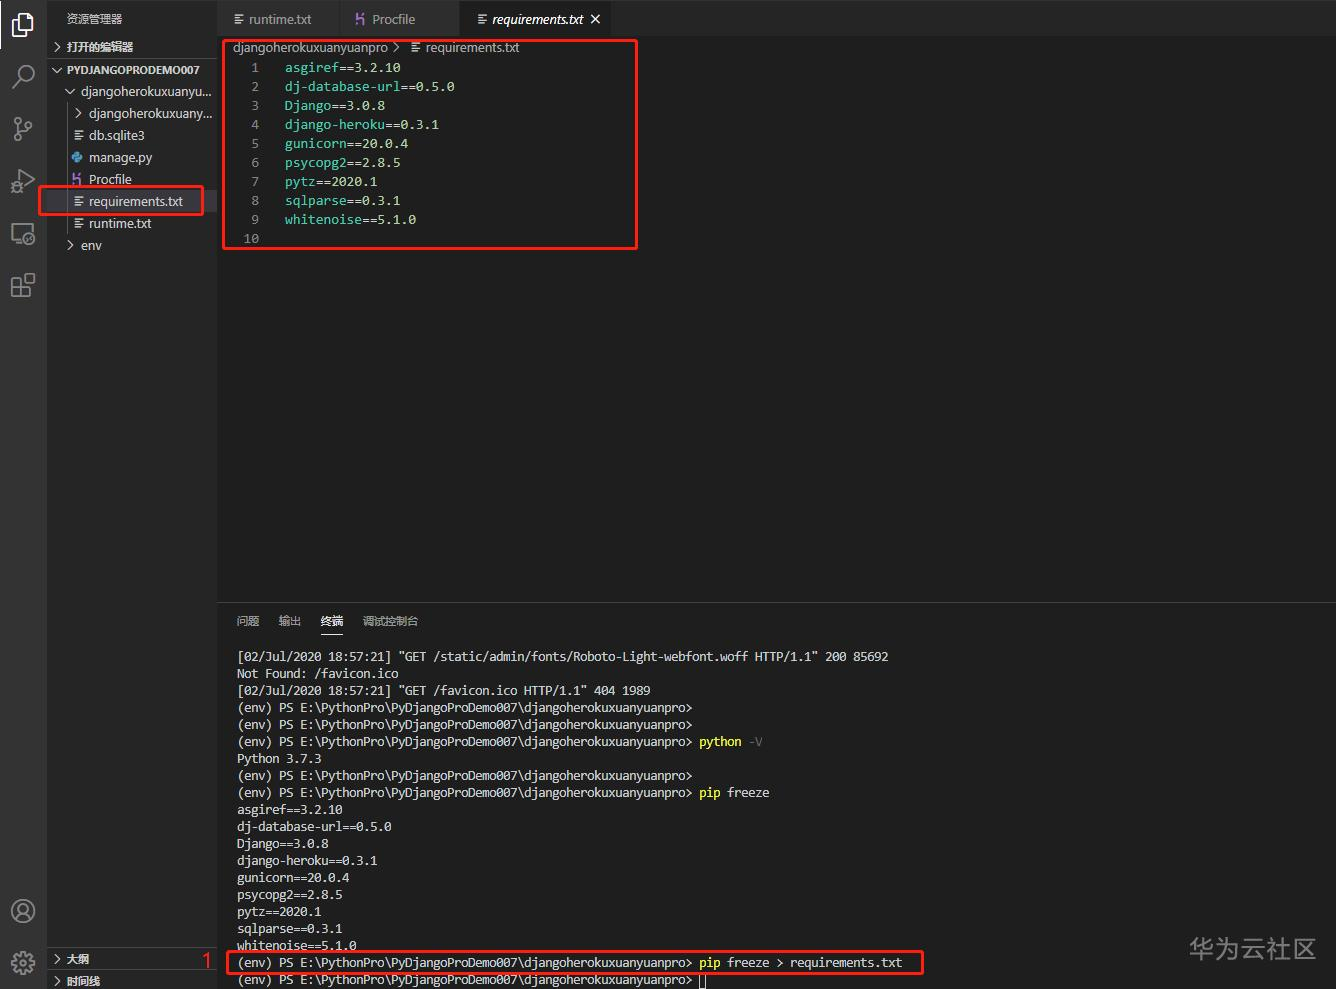Click line 2 text dj-database-url==0.5.0
Screen dimensions: 1336x989
click(369, 86)
